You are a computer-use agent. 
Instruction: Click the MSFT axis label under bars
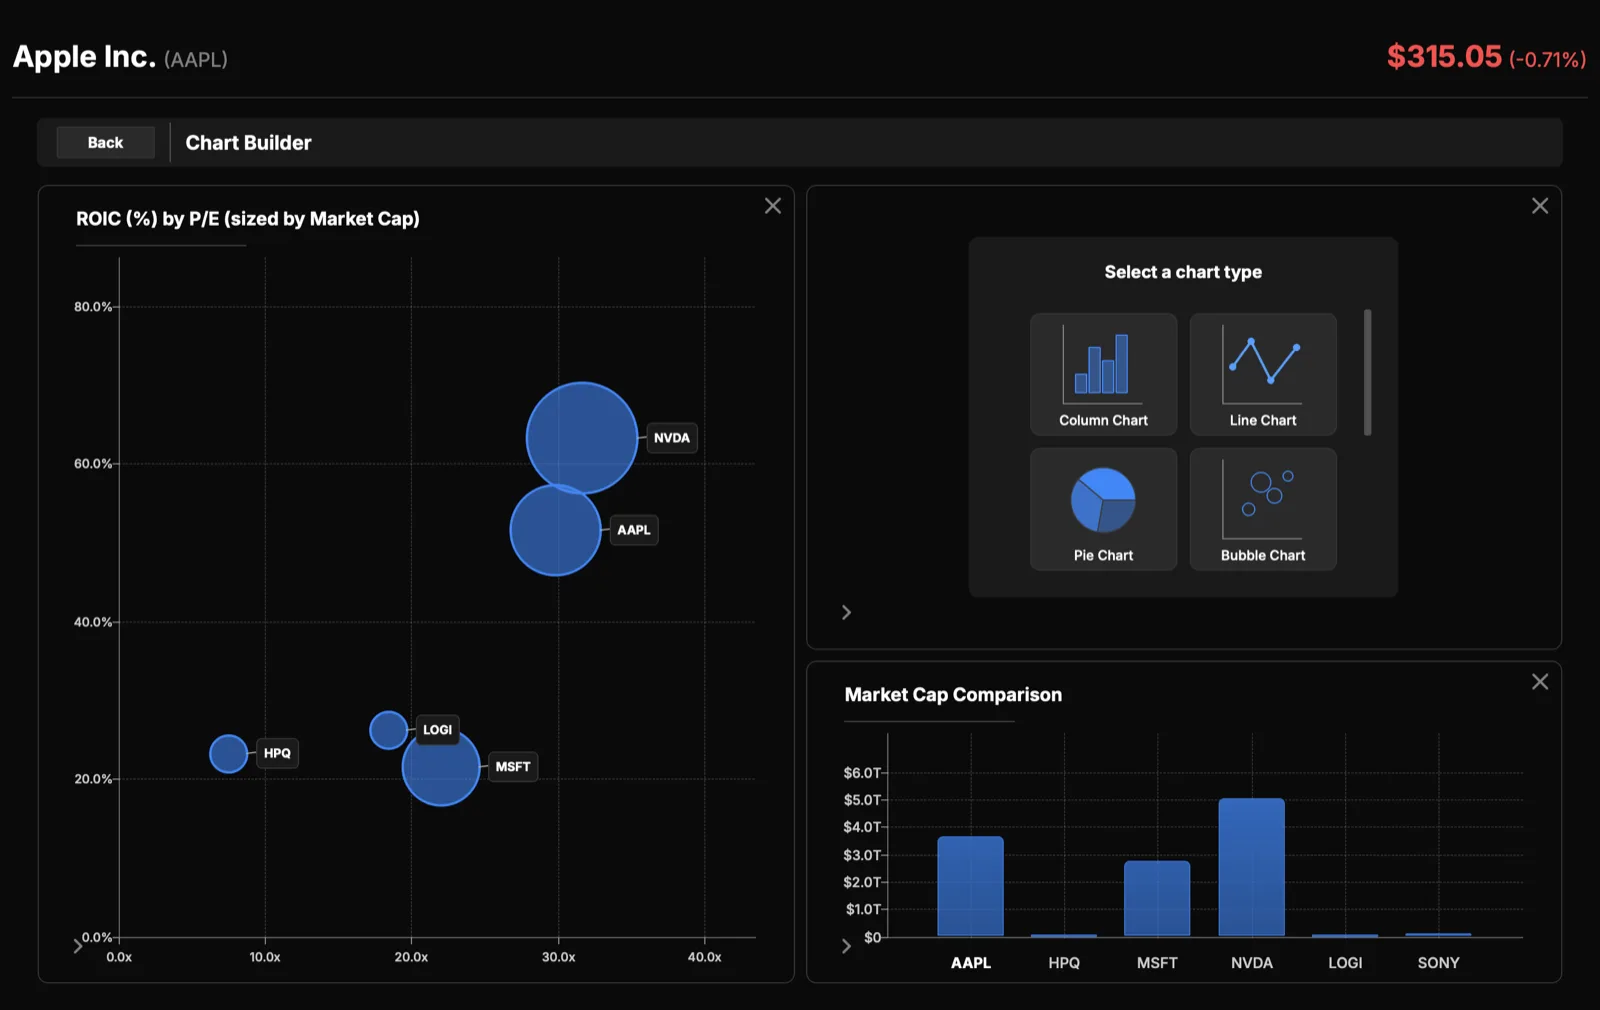point(1157,963)
